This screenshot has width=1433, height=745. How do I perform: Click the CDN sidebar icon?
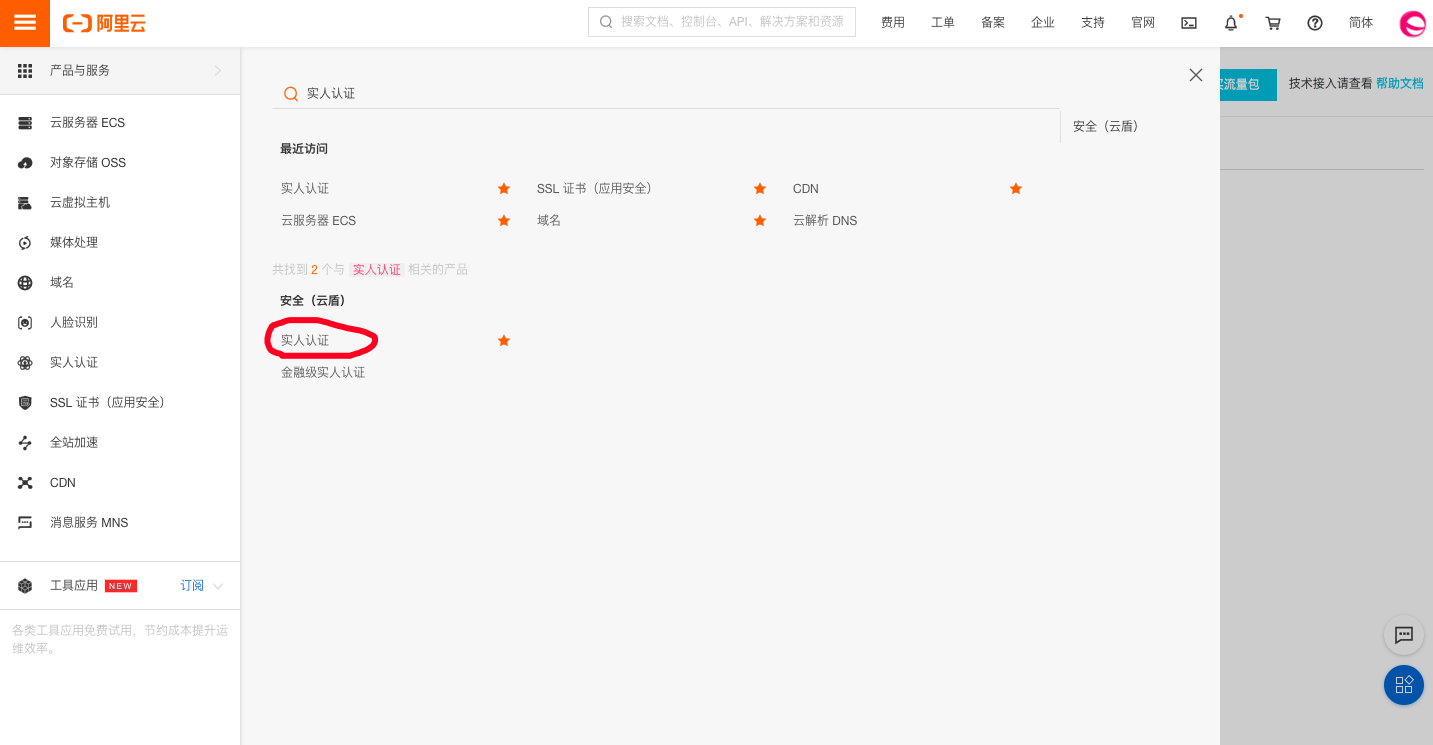click(x=25, y=483)
